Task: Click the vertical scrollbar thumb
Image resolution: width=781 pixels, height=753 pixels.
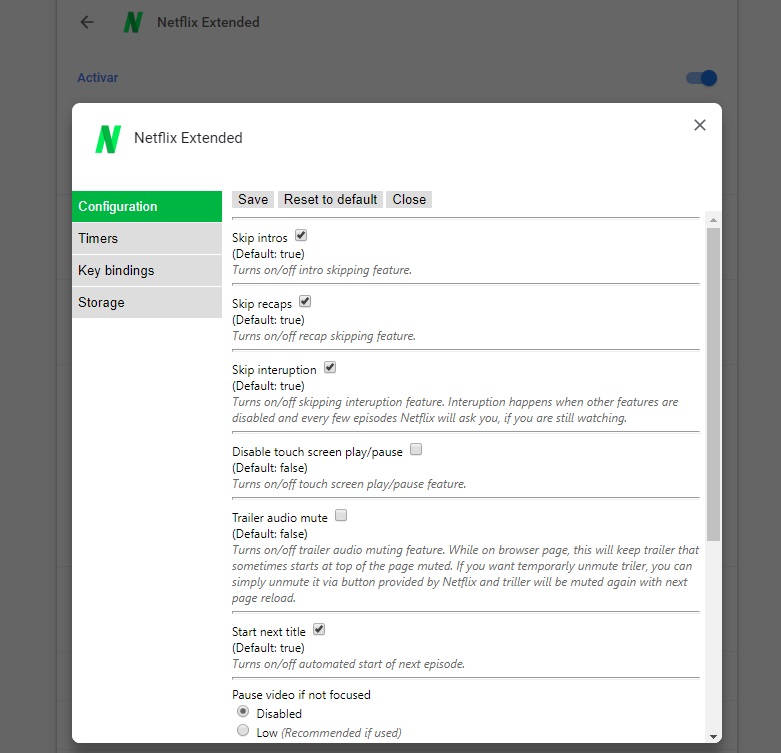Action: coord(713,384)
